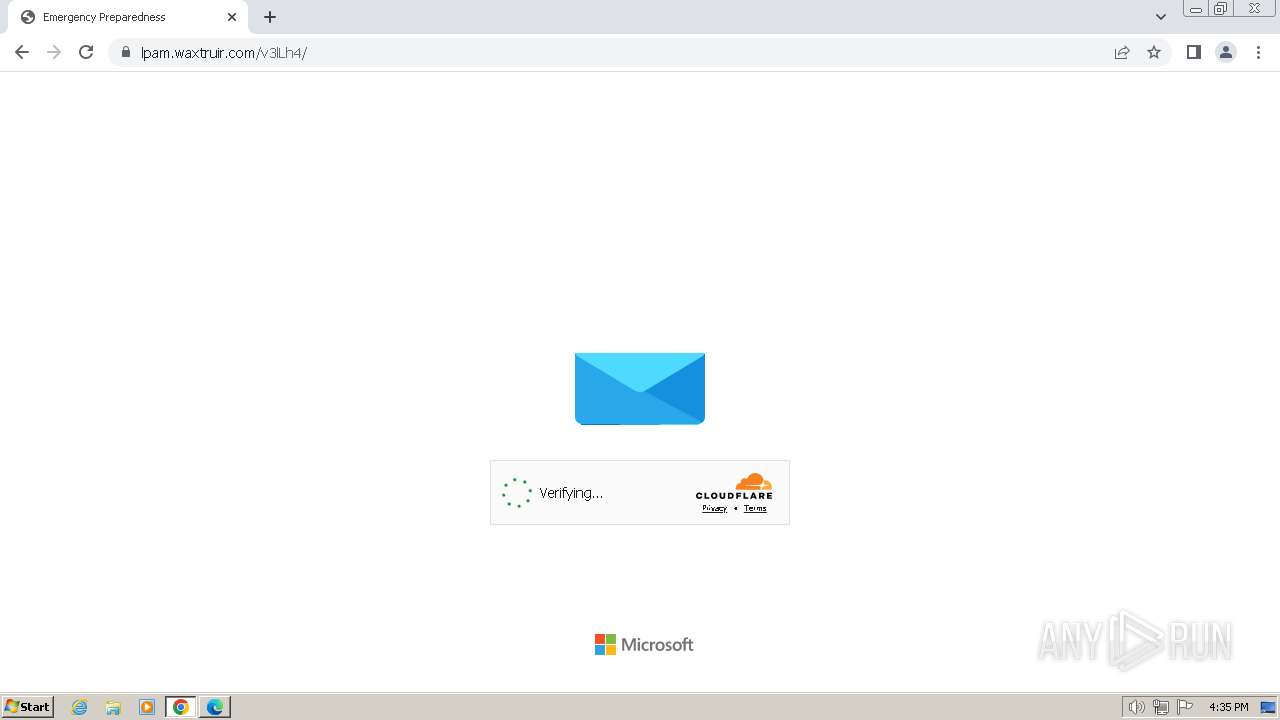
Task: Open Cloudflare Privacy link
Action: 714,508
